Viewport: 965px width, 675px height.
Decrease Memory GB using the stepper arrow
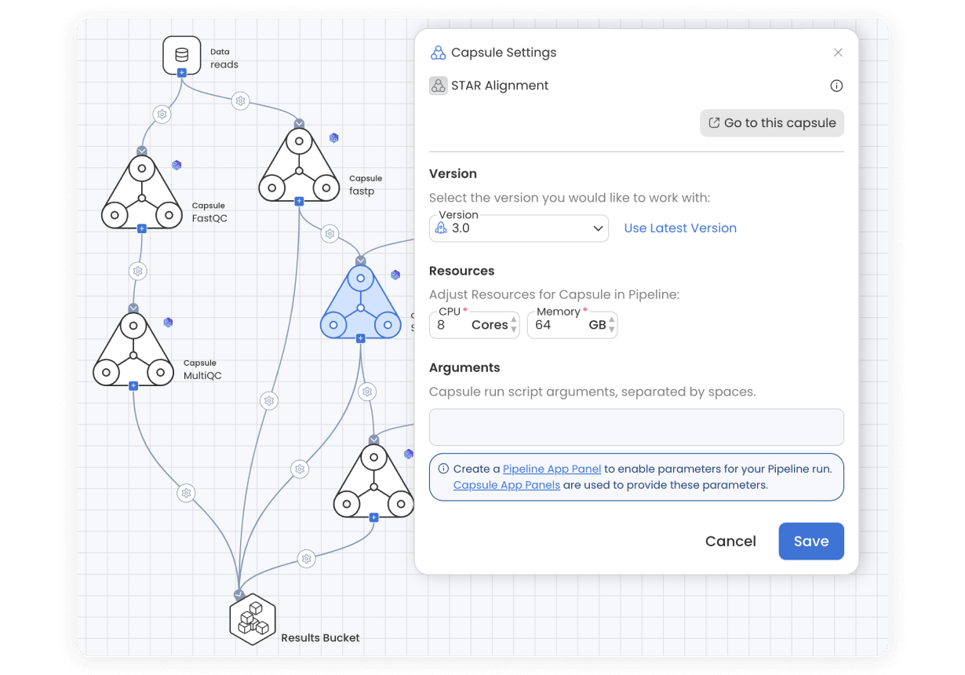click(610, 329)
